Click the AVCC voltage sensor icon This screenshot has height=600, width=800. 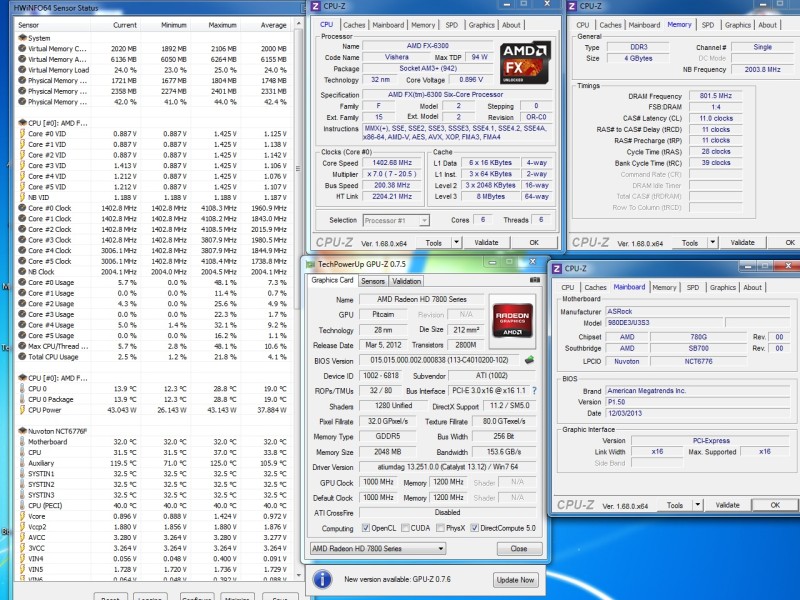pyautogui.click(x=22, y=537)
